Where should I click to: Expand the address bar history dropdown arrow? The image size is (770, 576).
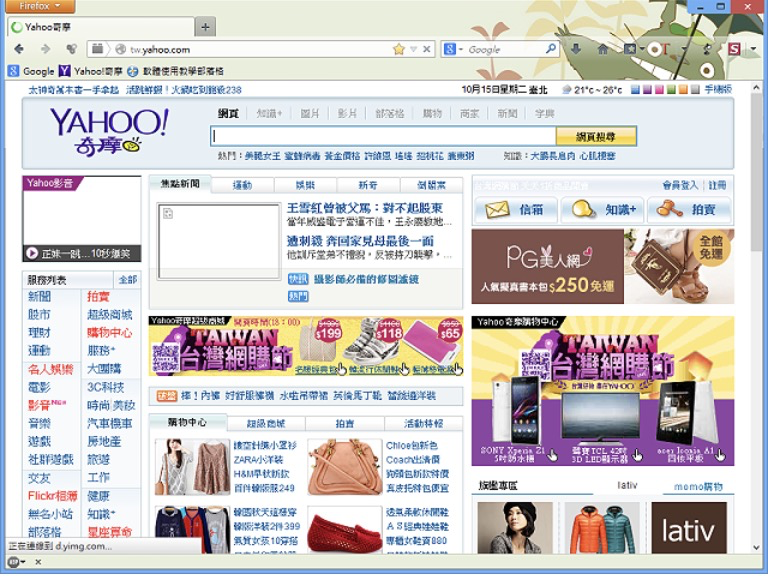[x=413, y=49]
